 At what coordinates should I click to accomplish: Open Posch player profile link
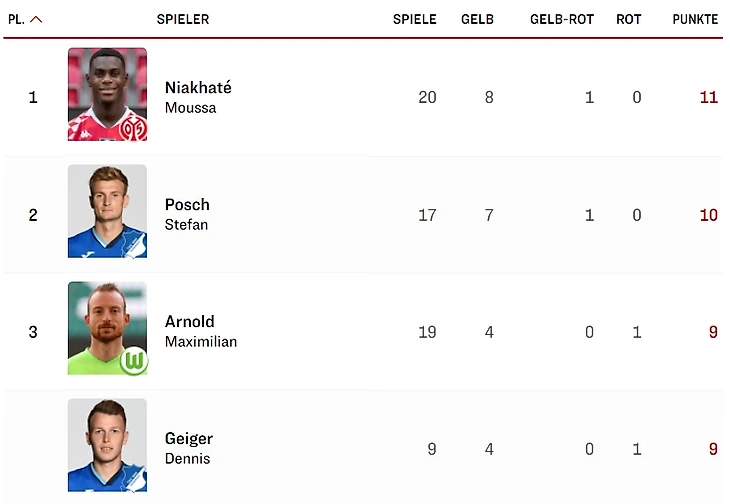tap(187, 205)
